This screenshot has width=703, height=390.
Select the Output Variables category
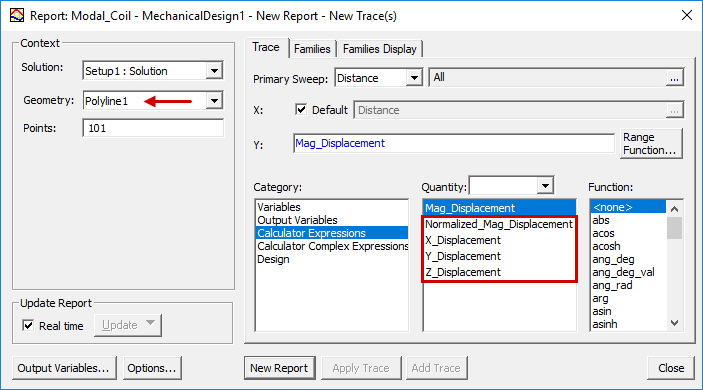tap(297, 220)
